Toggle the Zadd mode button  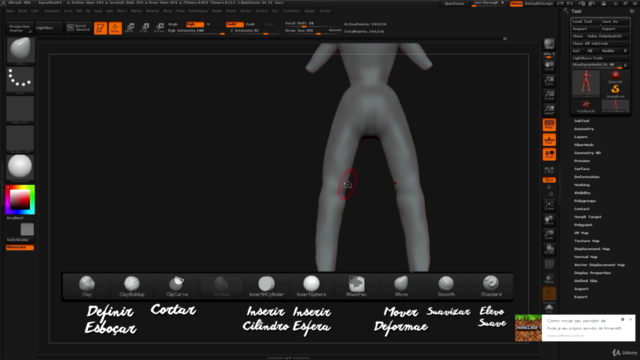(234, 24)
